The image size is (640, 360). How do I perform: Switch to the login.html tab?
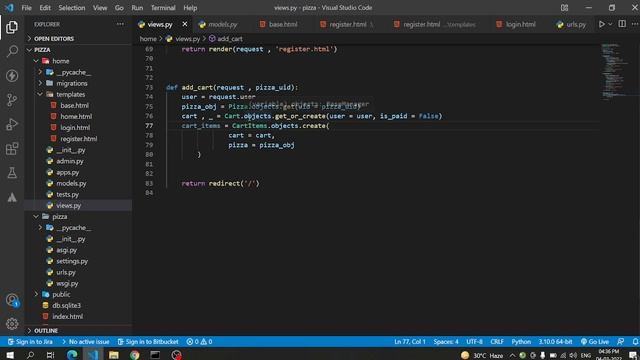520,24
